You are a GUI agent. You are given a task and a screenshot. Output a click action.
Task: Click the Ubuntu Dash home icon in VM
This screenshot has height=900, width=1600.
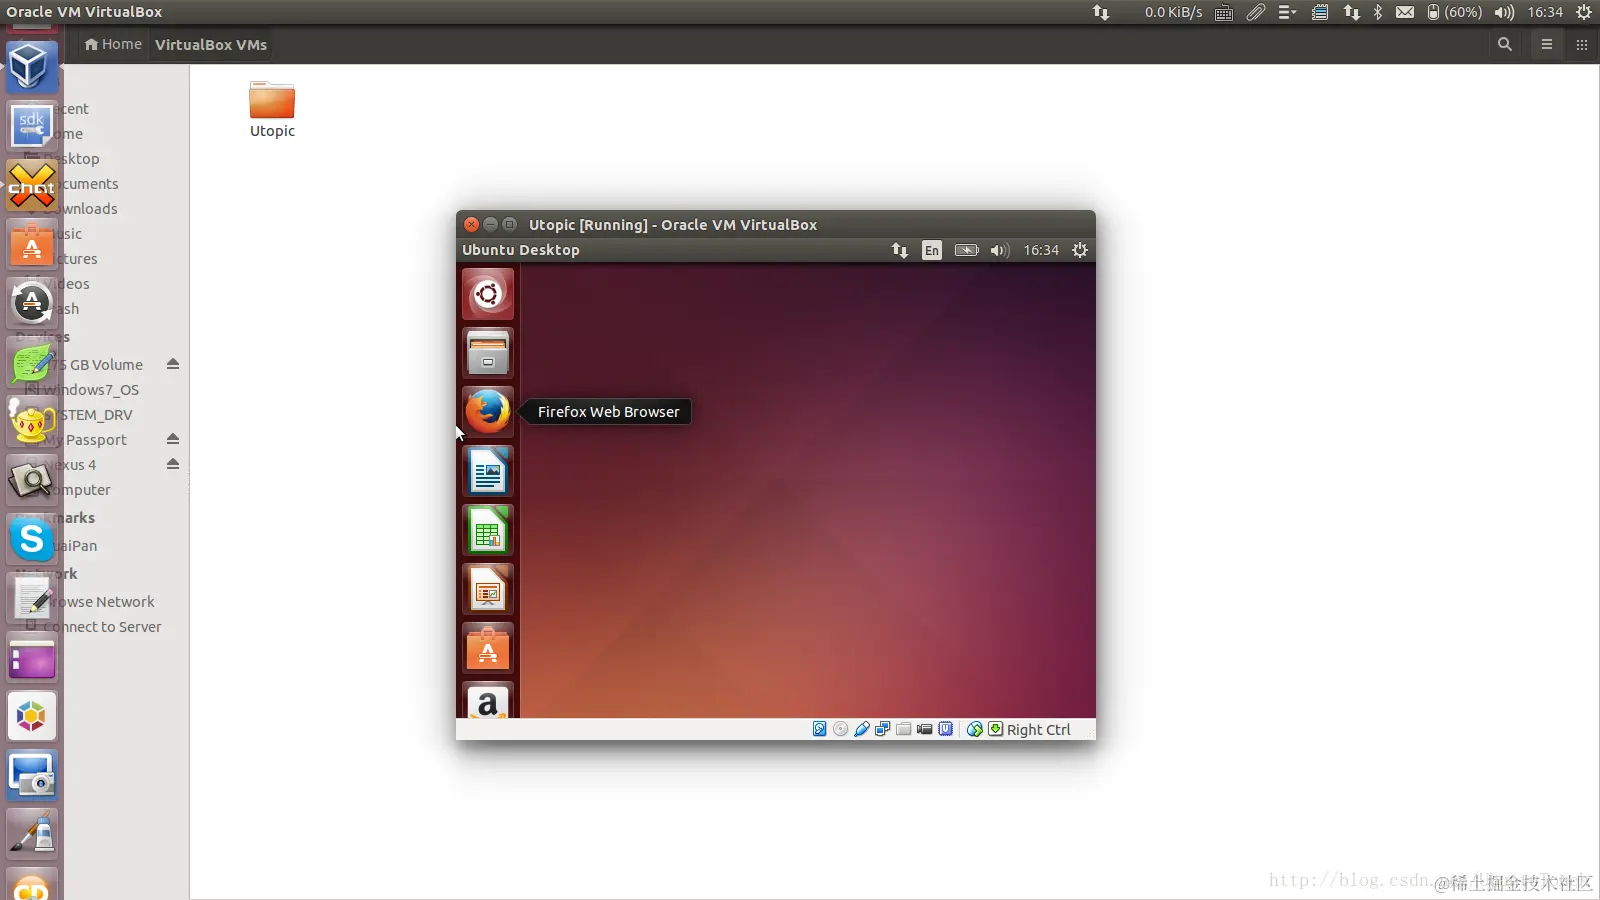pos(488,294)
